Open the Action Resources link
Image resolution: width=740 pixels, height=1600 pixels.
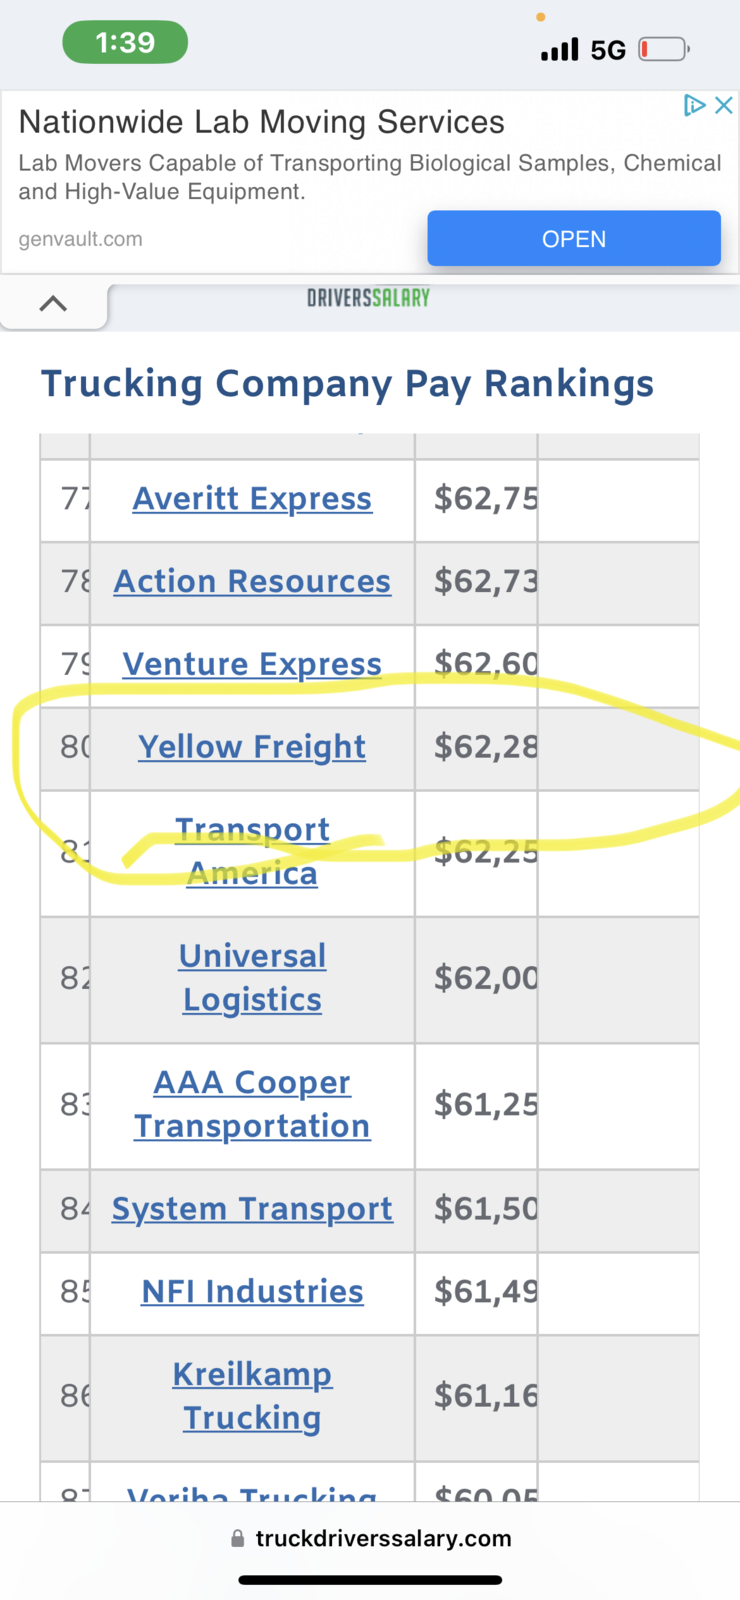coord(252,581)
